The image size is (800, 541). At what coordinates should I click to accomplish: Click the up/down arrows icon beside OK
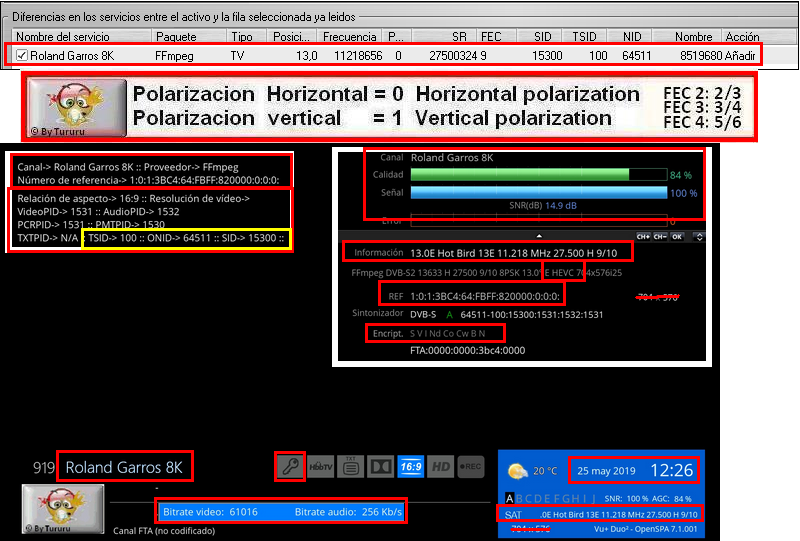click(x=699, y=237)
